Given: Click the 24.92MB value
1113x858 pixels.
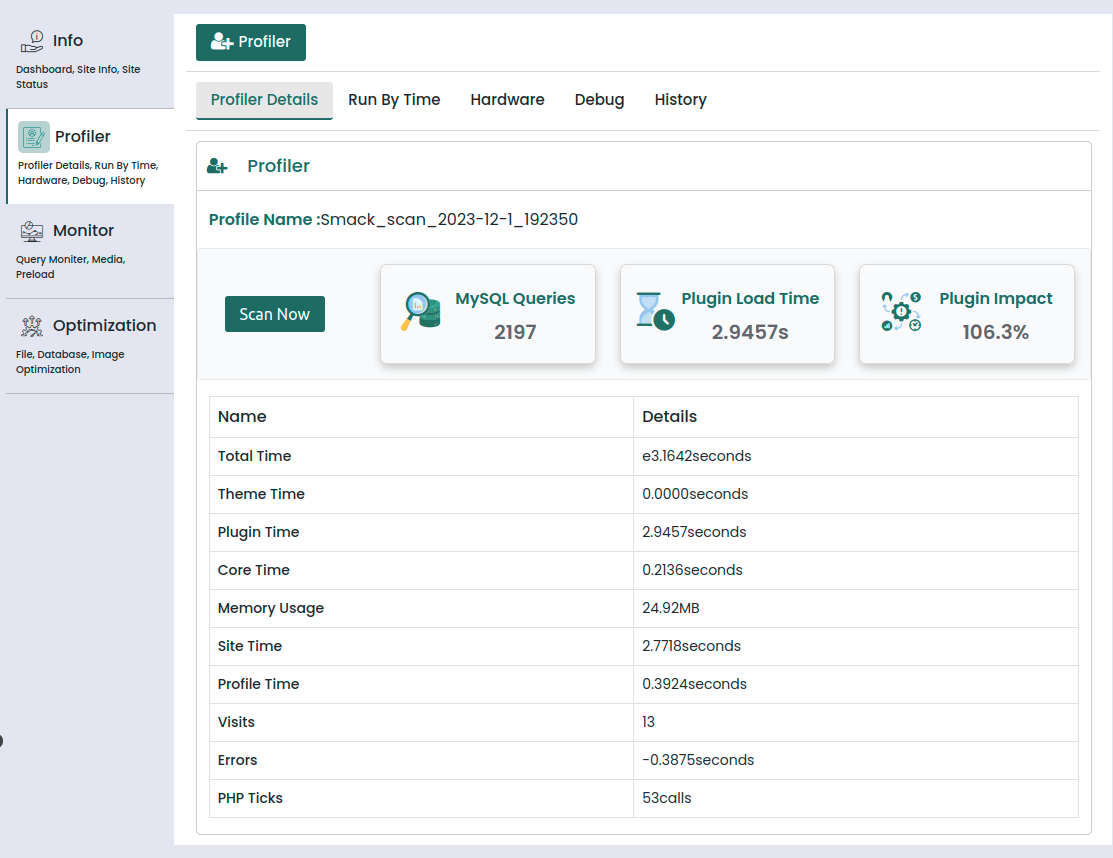Looking at the screenshot, I should tap(671, 608).
